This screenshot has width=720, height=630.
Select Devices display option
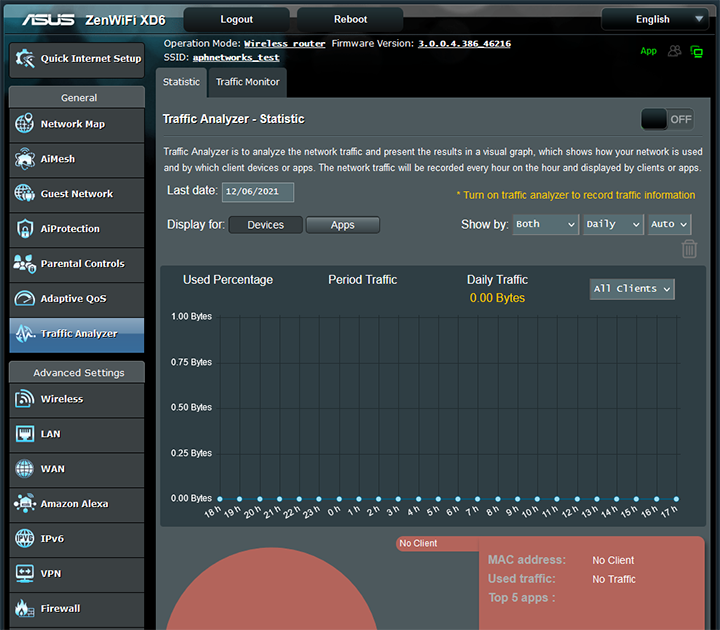click(265, 225)
